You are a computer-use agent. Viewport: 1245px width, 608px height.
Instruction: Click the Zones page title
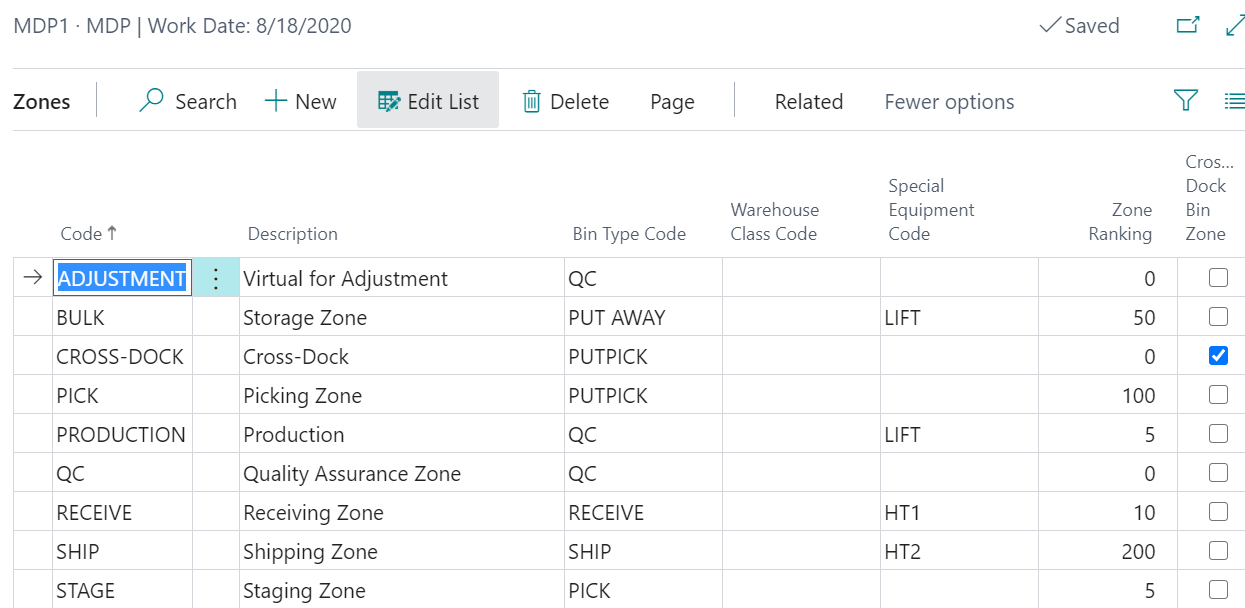[x=42, y=101]
